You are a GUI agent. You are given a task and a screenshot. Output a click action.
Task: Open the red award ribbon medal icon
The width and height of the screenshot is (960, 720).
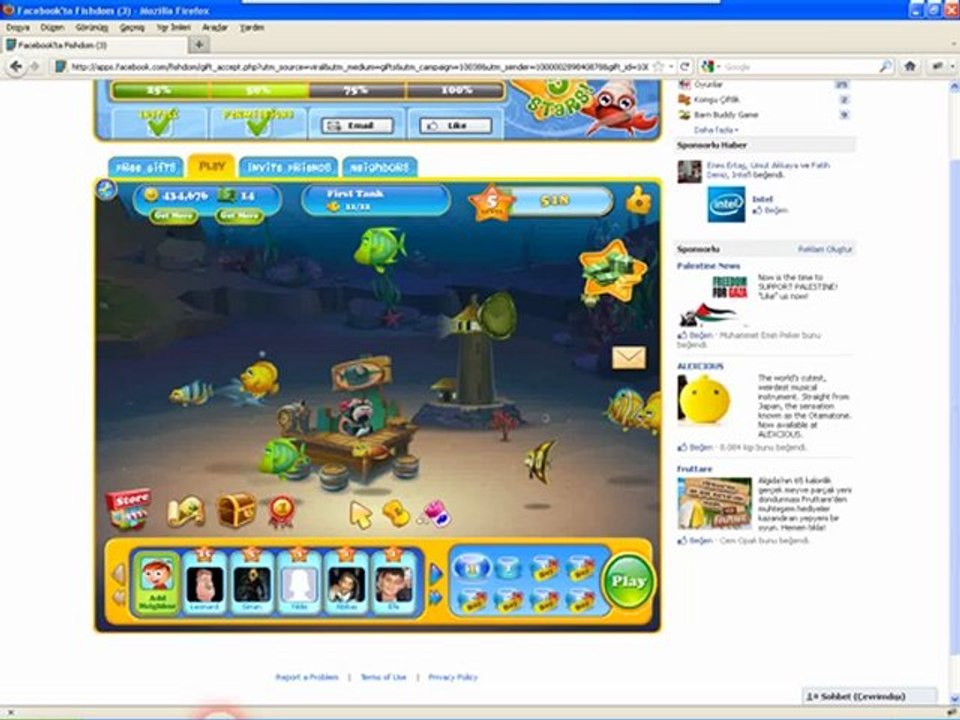click(x=282, y=511)
